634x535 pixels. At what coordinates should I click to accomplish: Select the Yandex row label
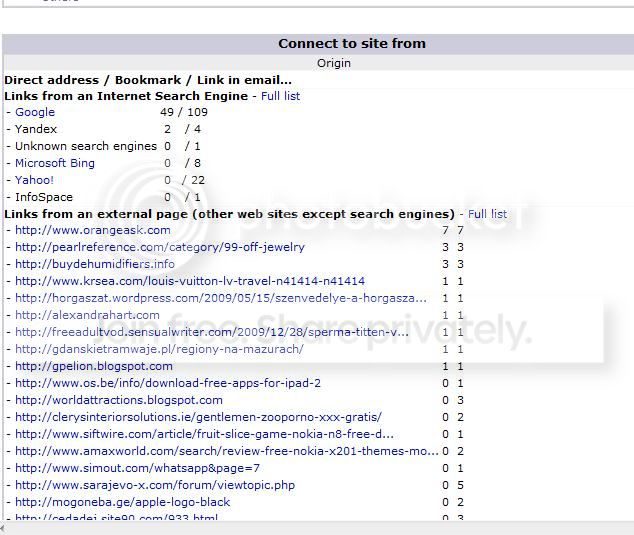36,129
